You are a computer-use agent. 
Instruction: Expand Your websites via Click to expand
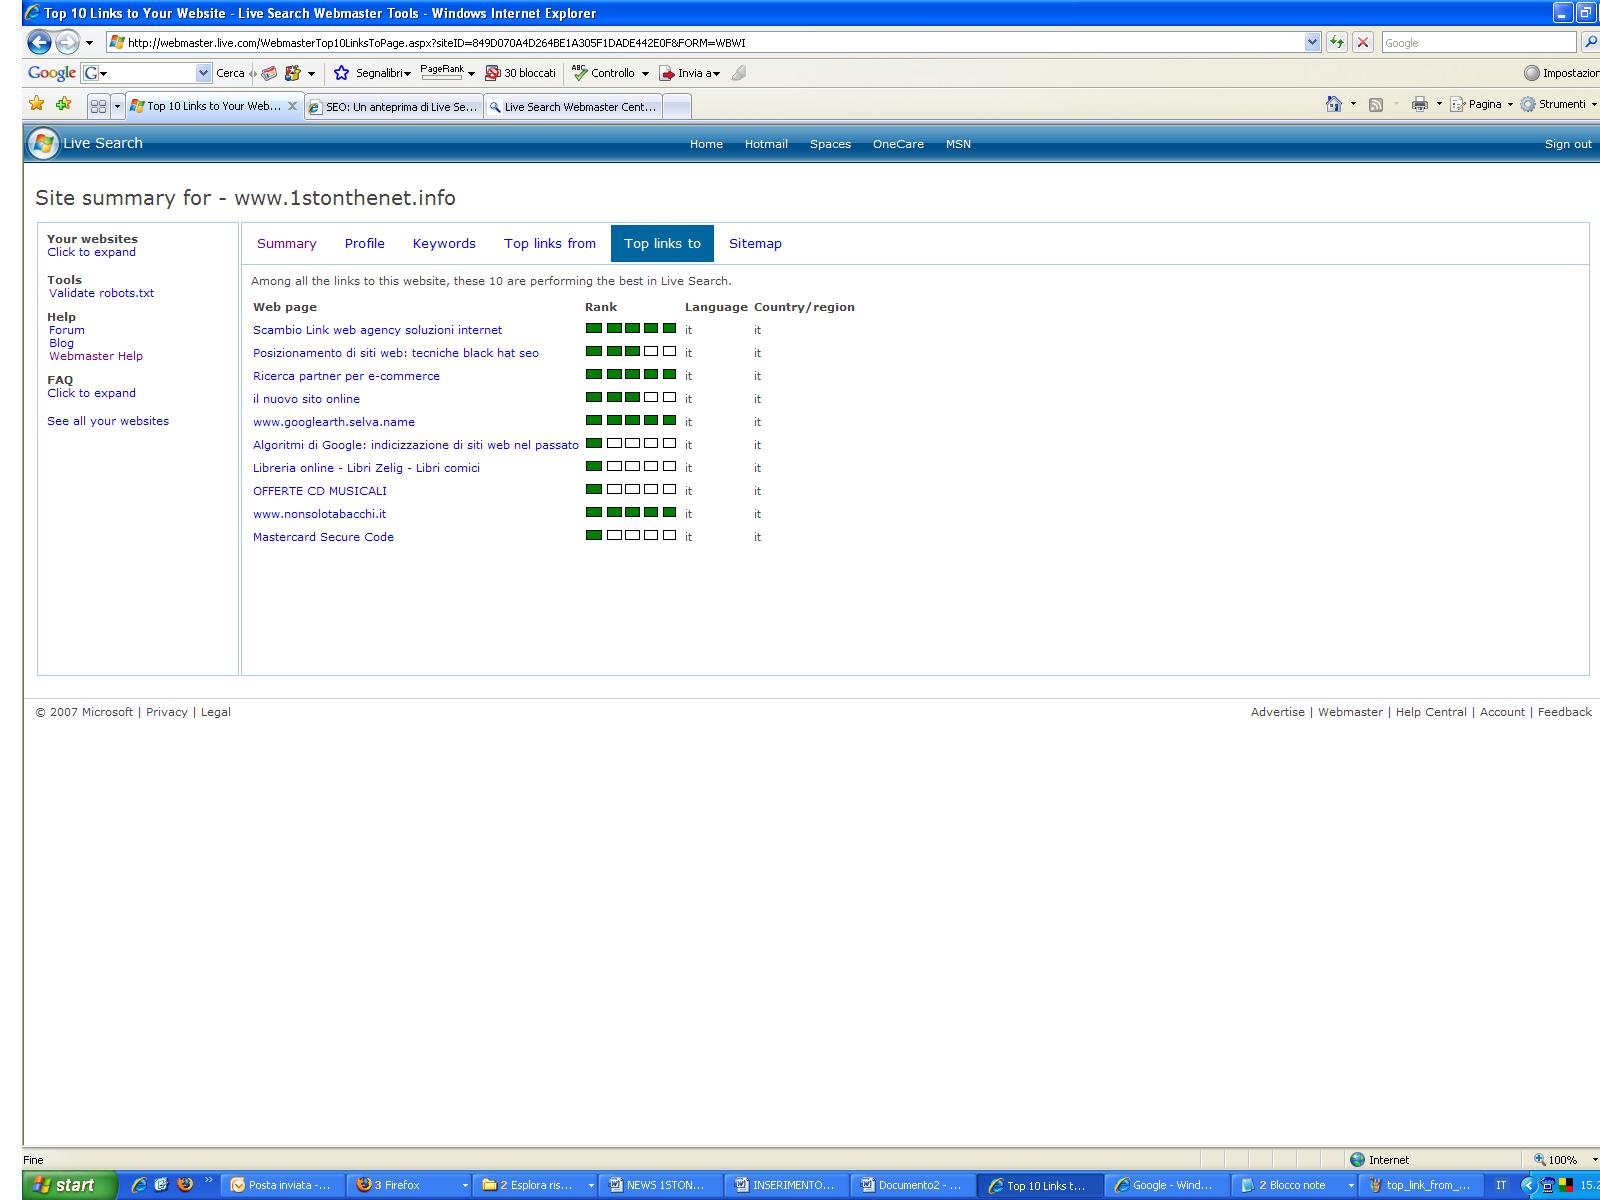[91, 252]
